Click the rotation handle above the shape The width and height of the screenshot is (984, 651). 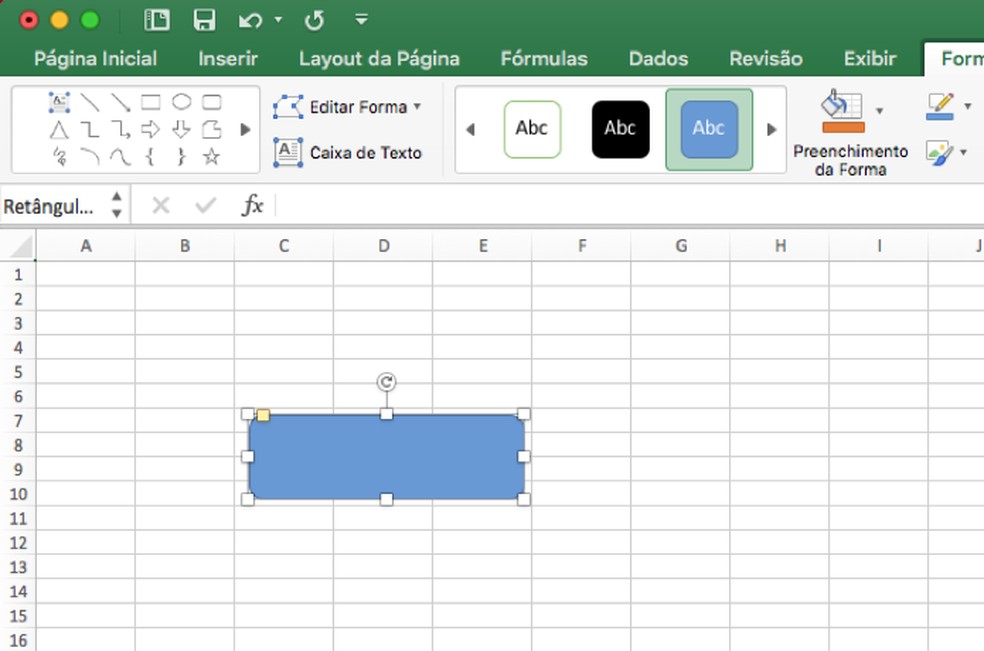tap(387, 382)
